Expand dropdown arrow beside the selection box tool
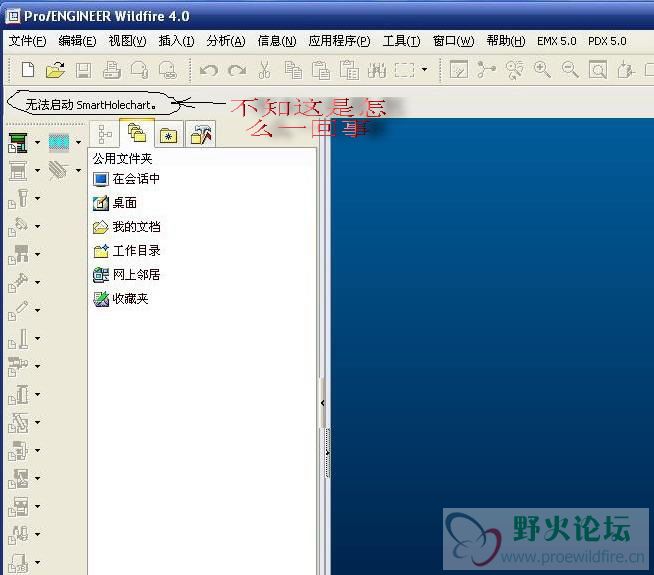Viewport: 654px width, 575px height. pyautogui.click(x=425, y=69)
